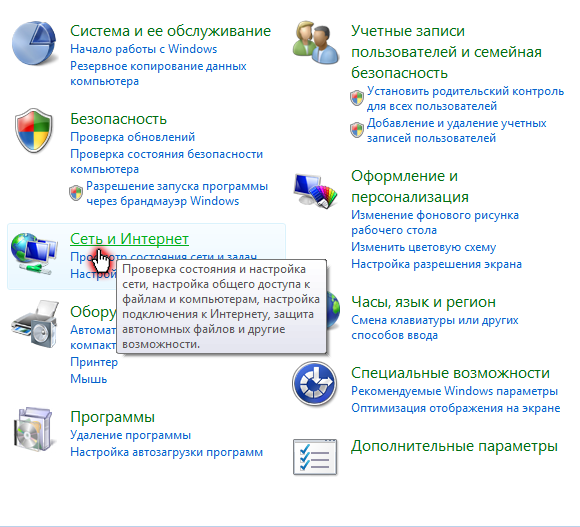Click 'Мышь' link under hardware

click(x=88, y=379)
